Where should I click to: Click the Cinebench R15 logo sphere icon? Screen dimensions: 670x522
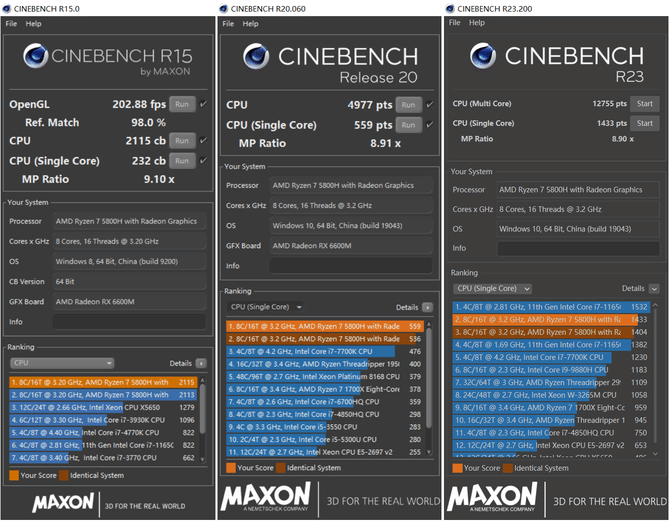tap(37, 57)
